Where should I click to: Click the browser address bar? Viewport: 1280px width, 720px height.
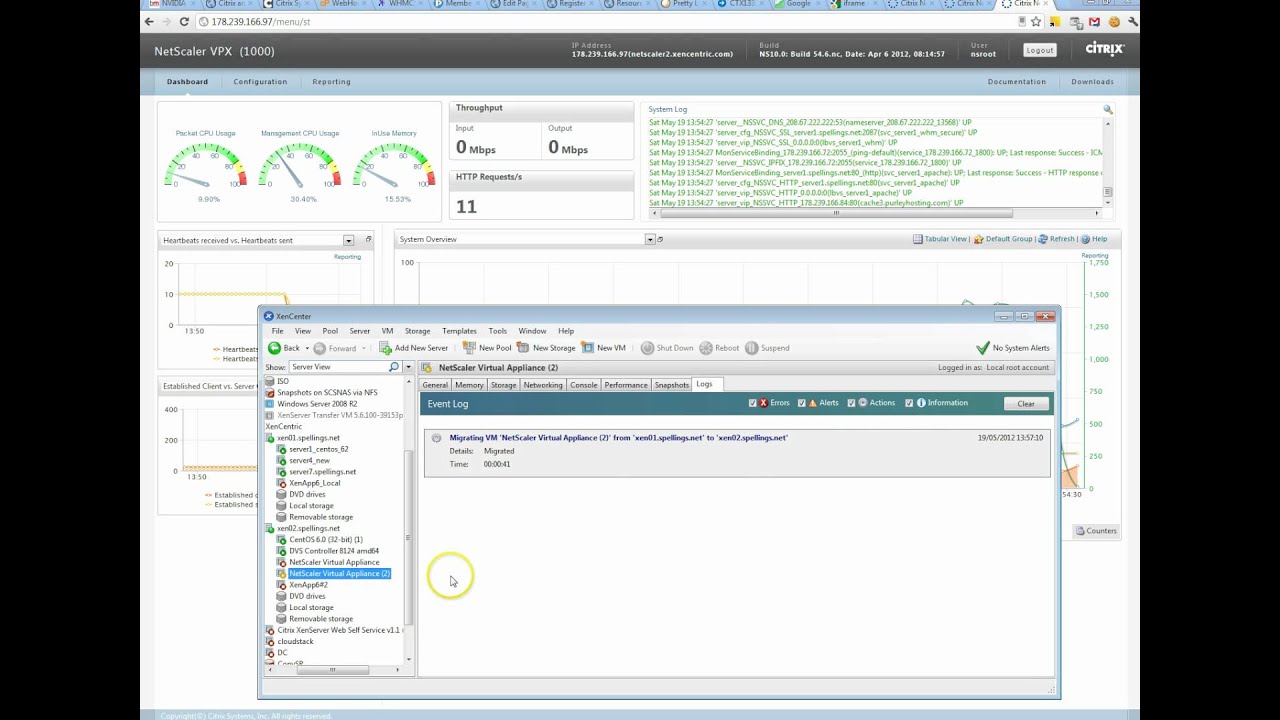(x=610, y=21)
